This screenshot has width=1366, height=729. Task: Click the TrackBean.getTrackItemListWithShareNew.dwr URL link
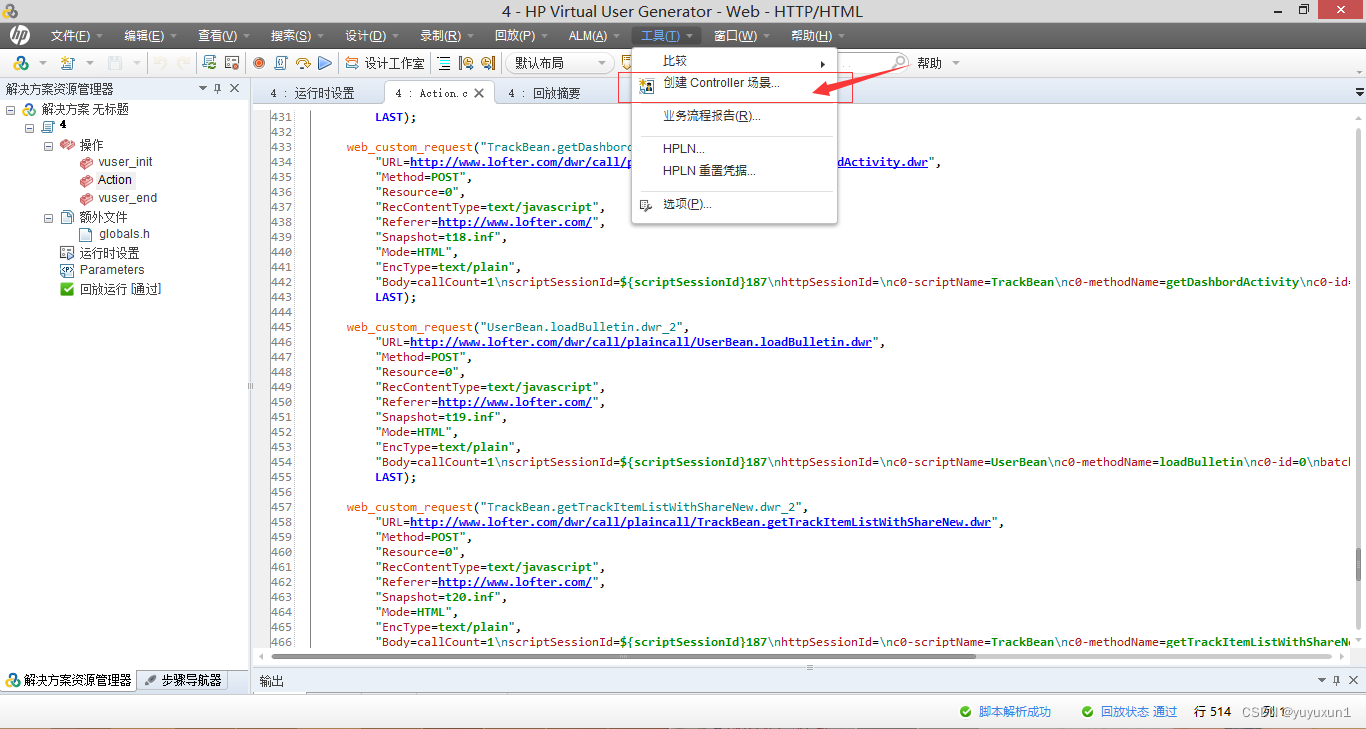700,522
